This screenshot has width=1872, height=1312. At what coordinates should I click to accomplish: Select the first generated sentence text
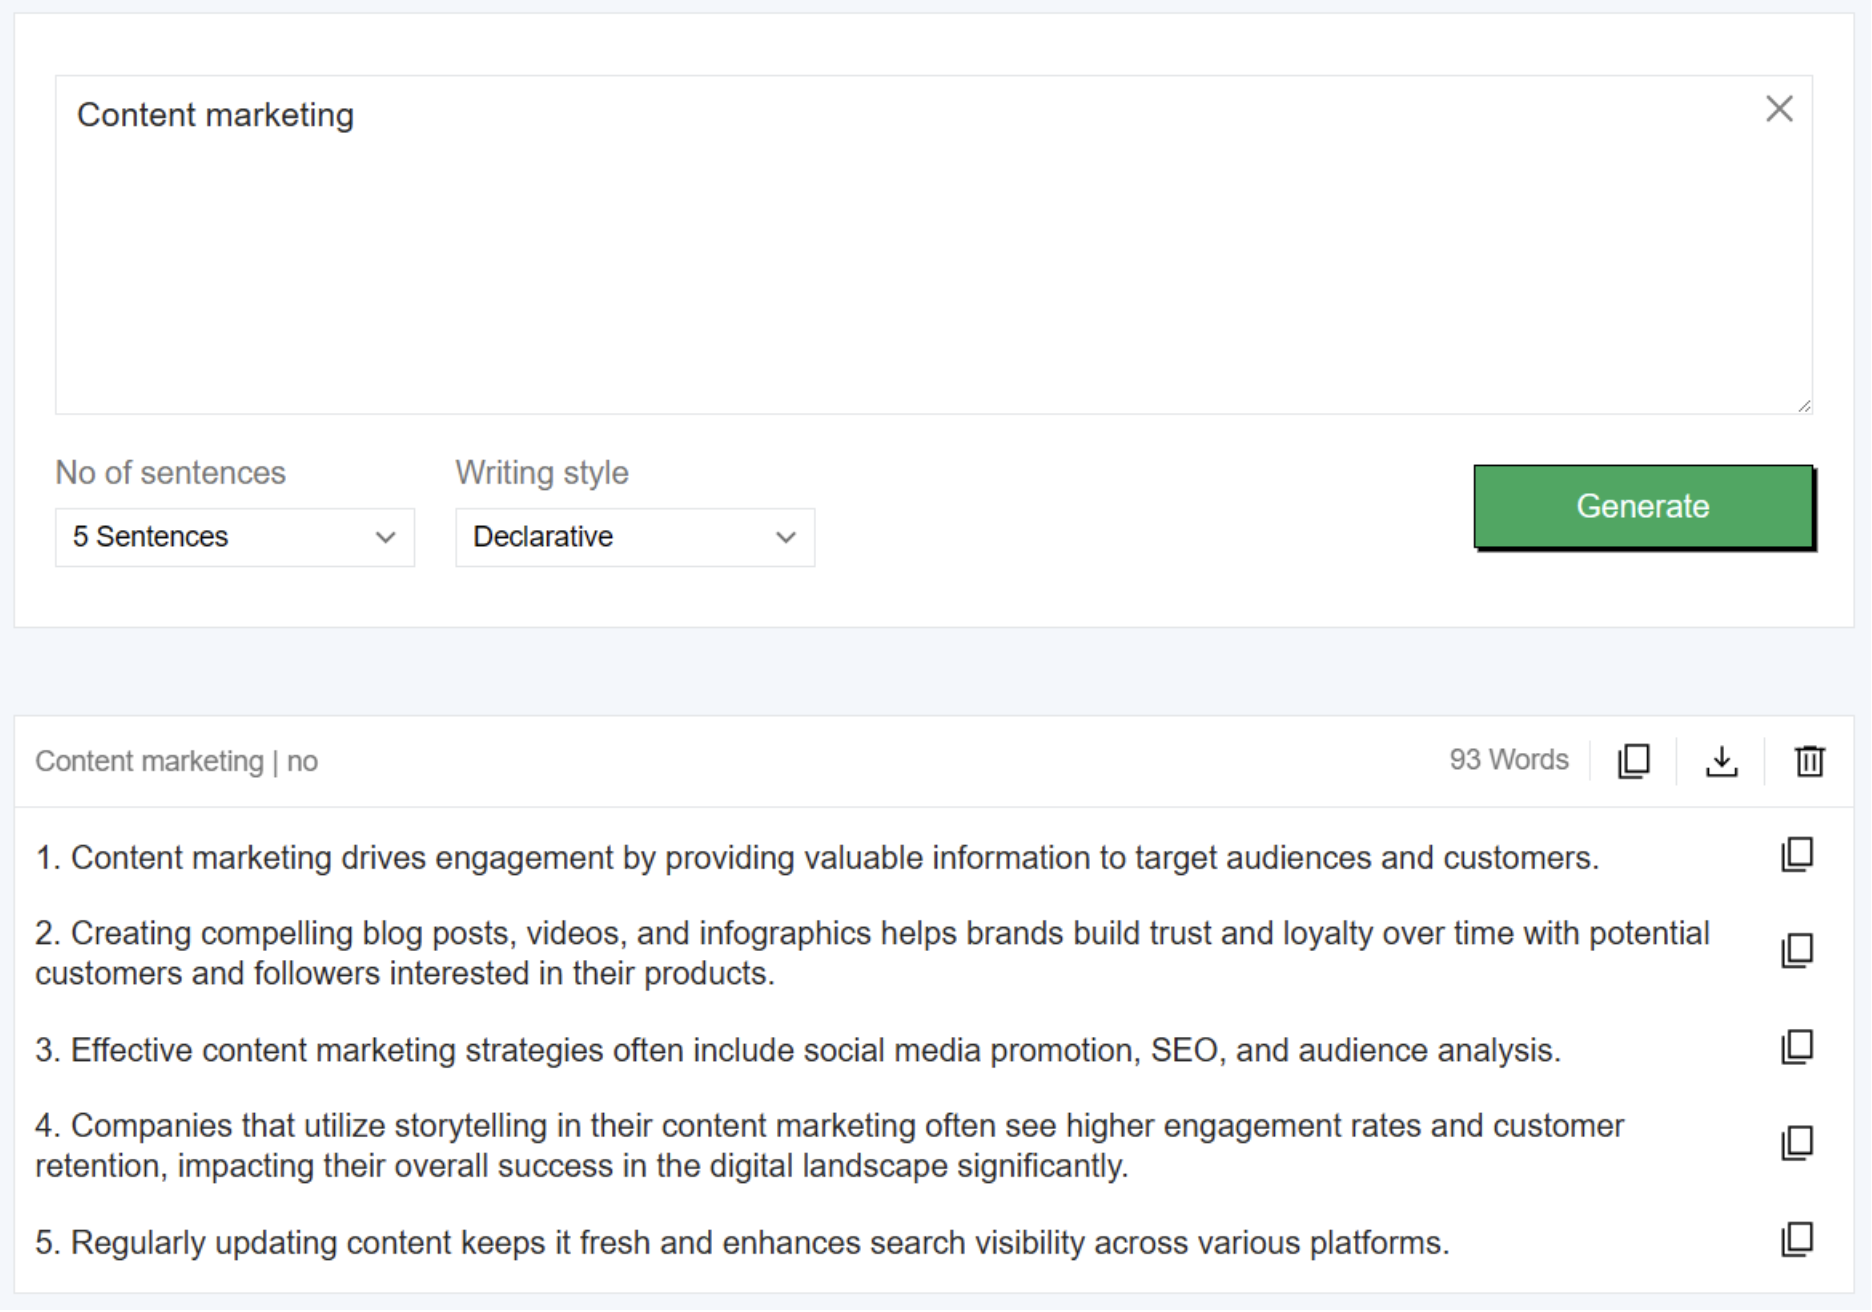click(816, 858)
